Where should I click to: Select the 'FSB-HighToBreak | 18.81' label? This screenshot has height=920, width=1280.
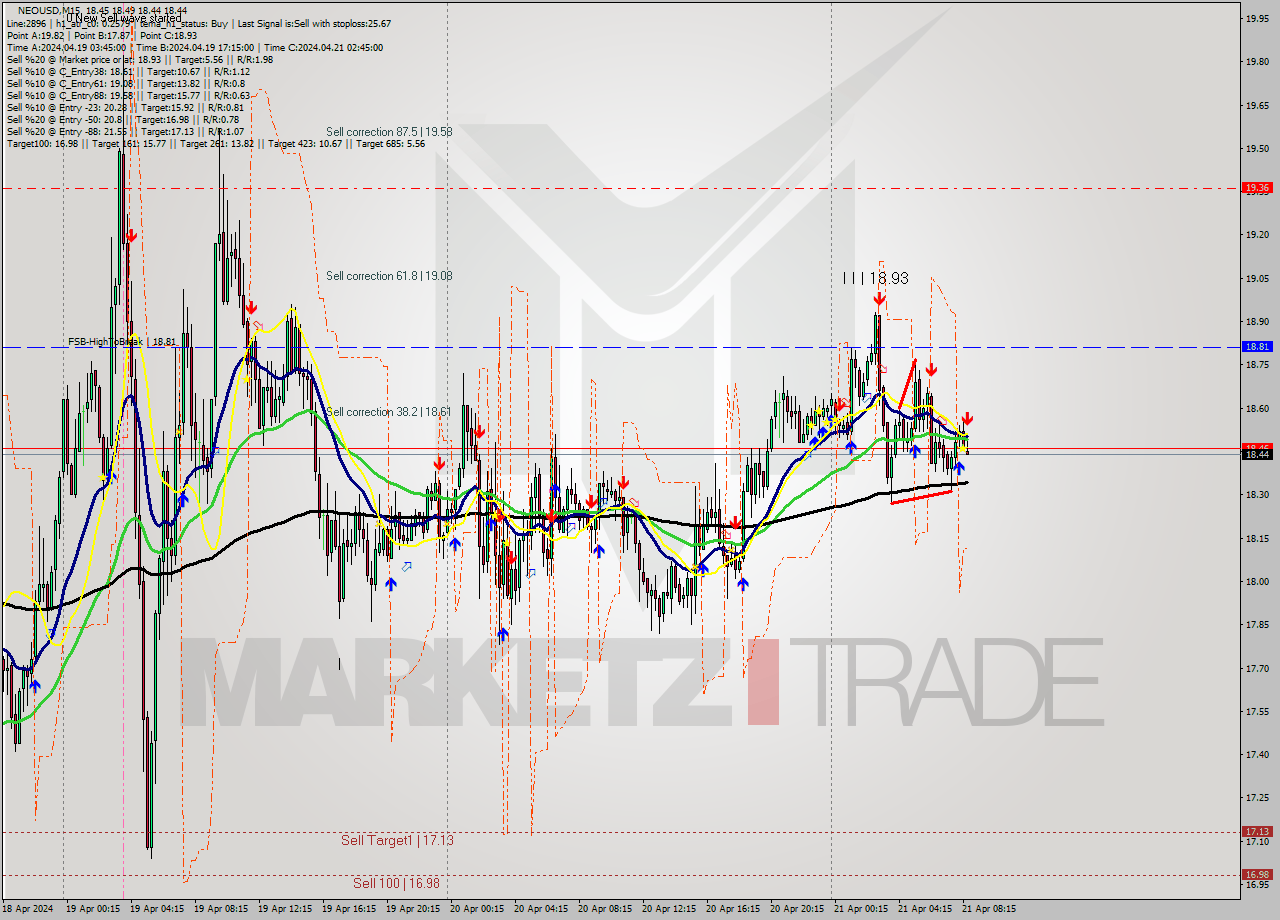pos(122,341)
